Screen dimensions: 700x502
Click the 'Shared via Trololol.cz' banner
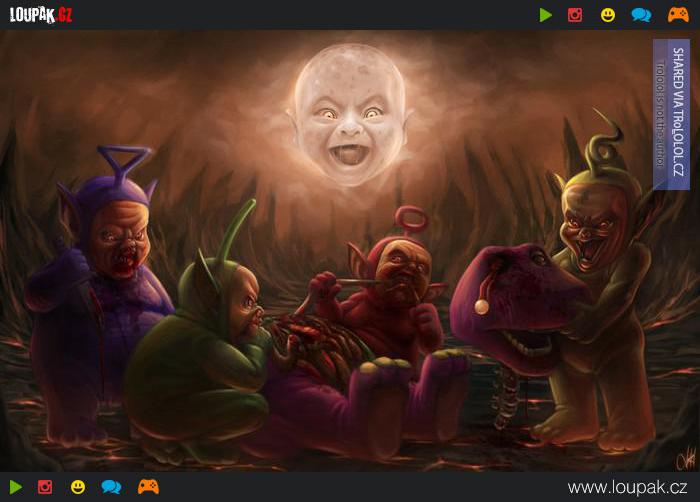(x=671, y=114)
